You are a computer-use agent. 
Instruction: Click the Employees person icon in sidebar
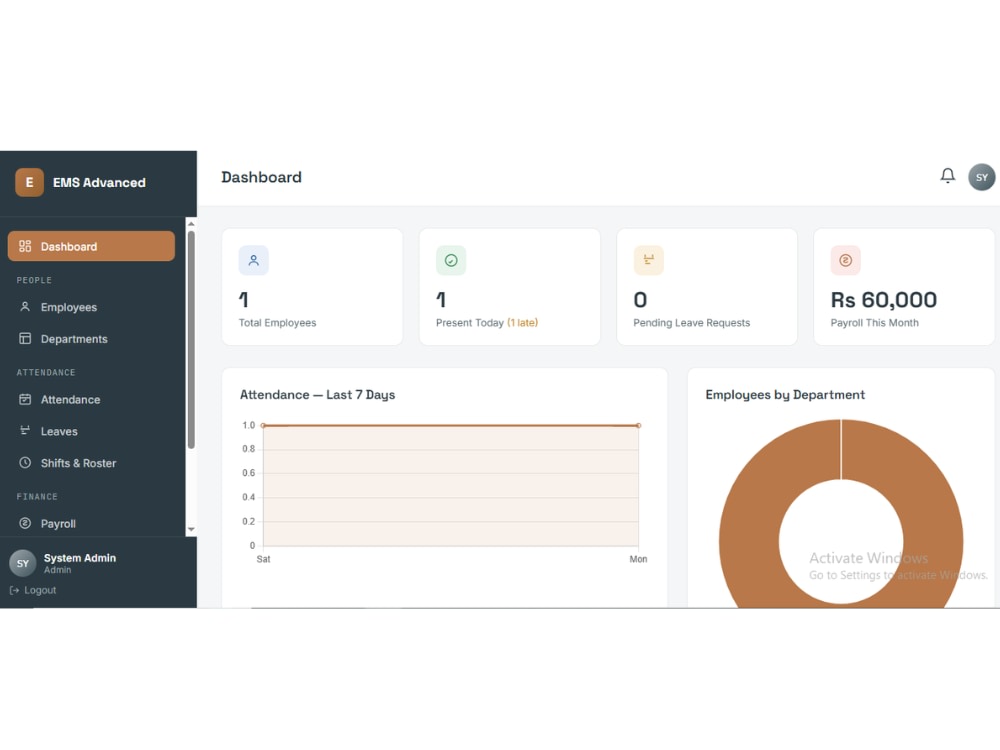[x=25, y=307]
